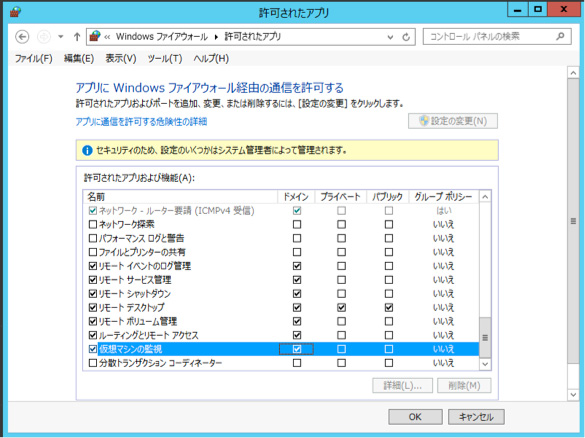Click the キャンセル button
Image resolution: width=585 pixels, height=438 pixels.
[476, 417]
